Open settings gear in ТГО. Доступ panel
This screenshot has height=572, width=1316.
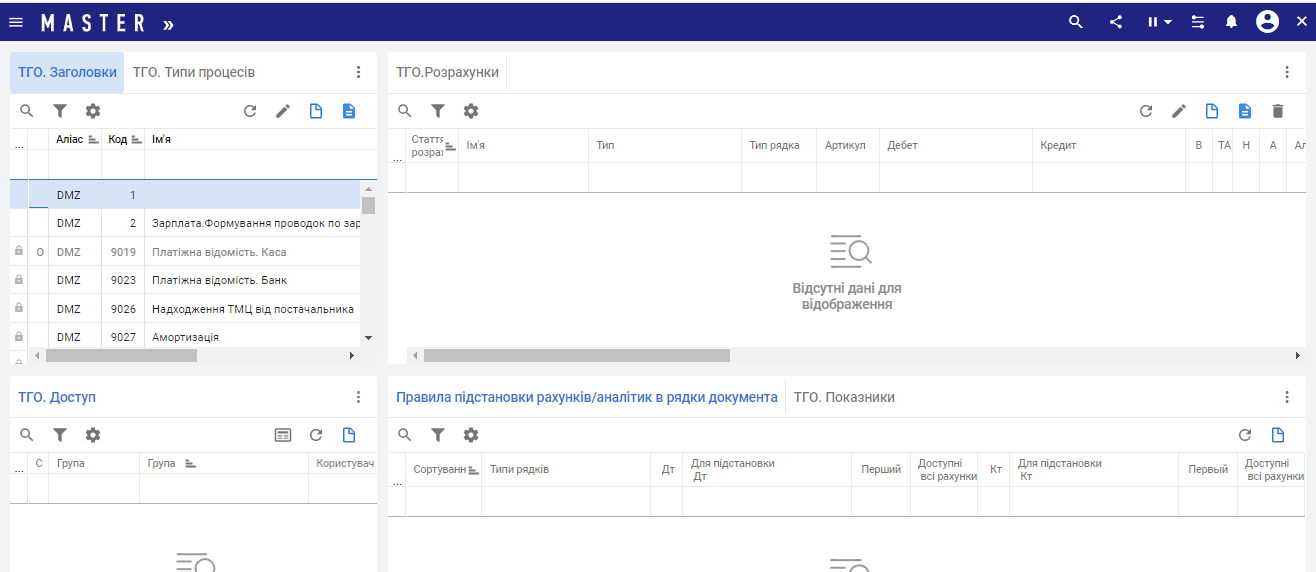[93, 435]
